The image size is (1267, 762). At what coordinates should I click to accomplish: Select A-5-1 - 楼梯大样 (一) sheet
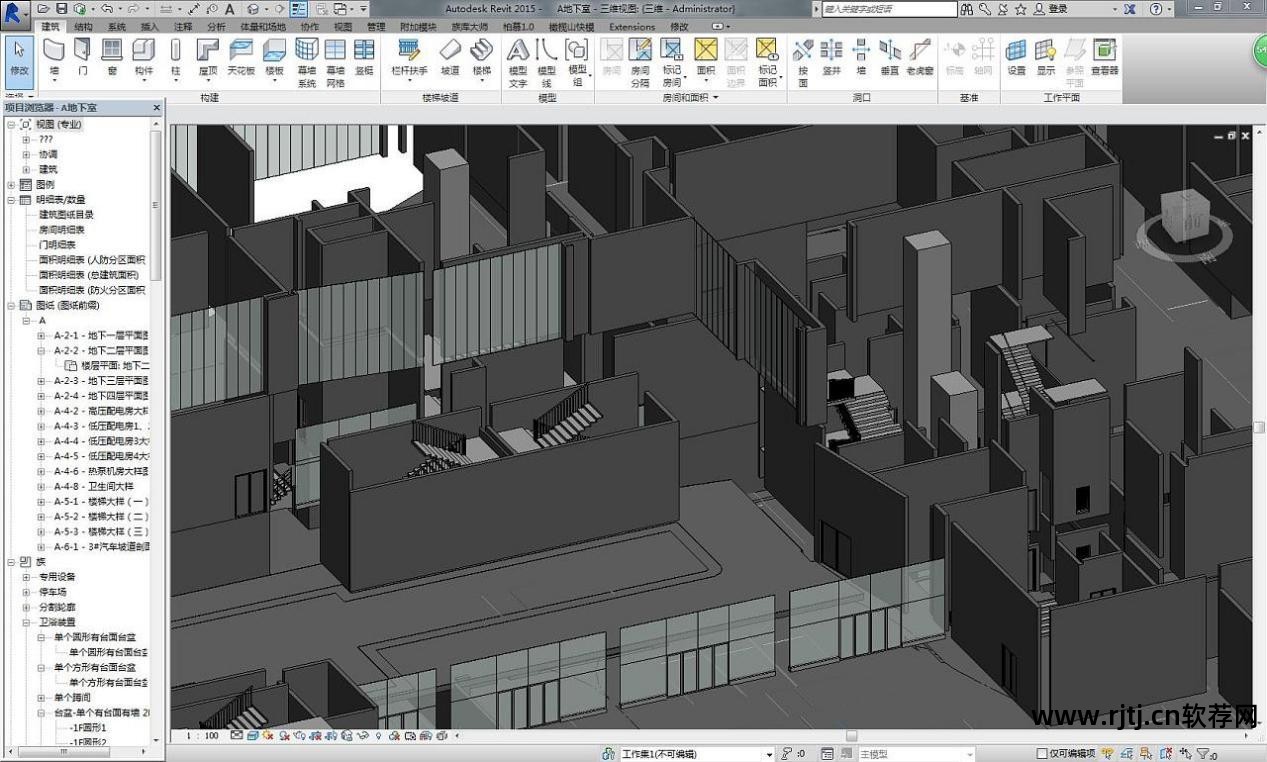point(101,501)
